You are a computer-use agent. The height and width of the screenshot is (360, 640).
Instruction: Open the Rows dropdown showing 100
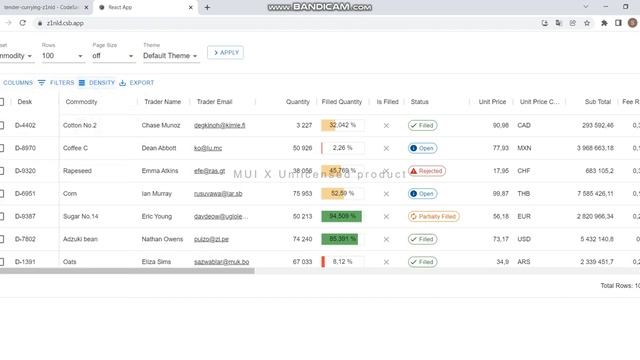pos(63,56)
